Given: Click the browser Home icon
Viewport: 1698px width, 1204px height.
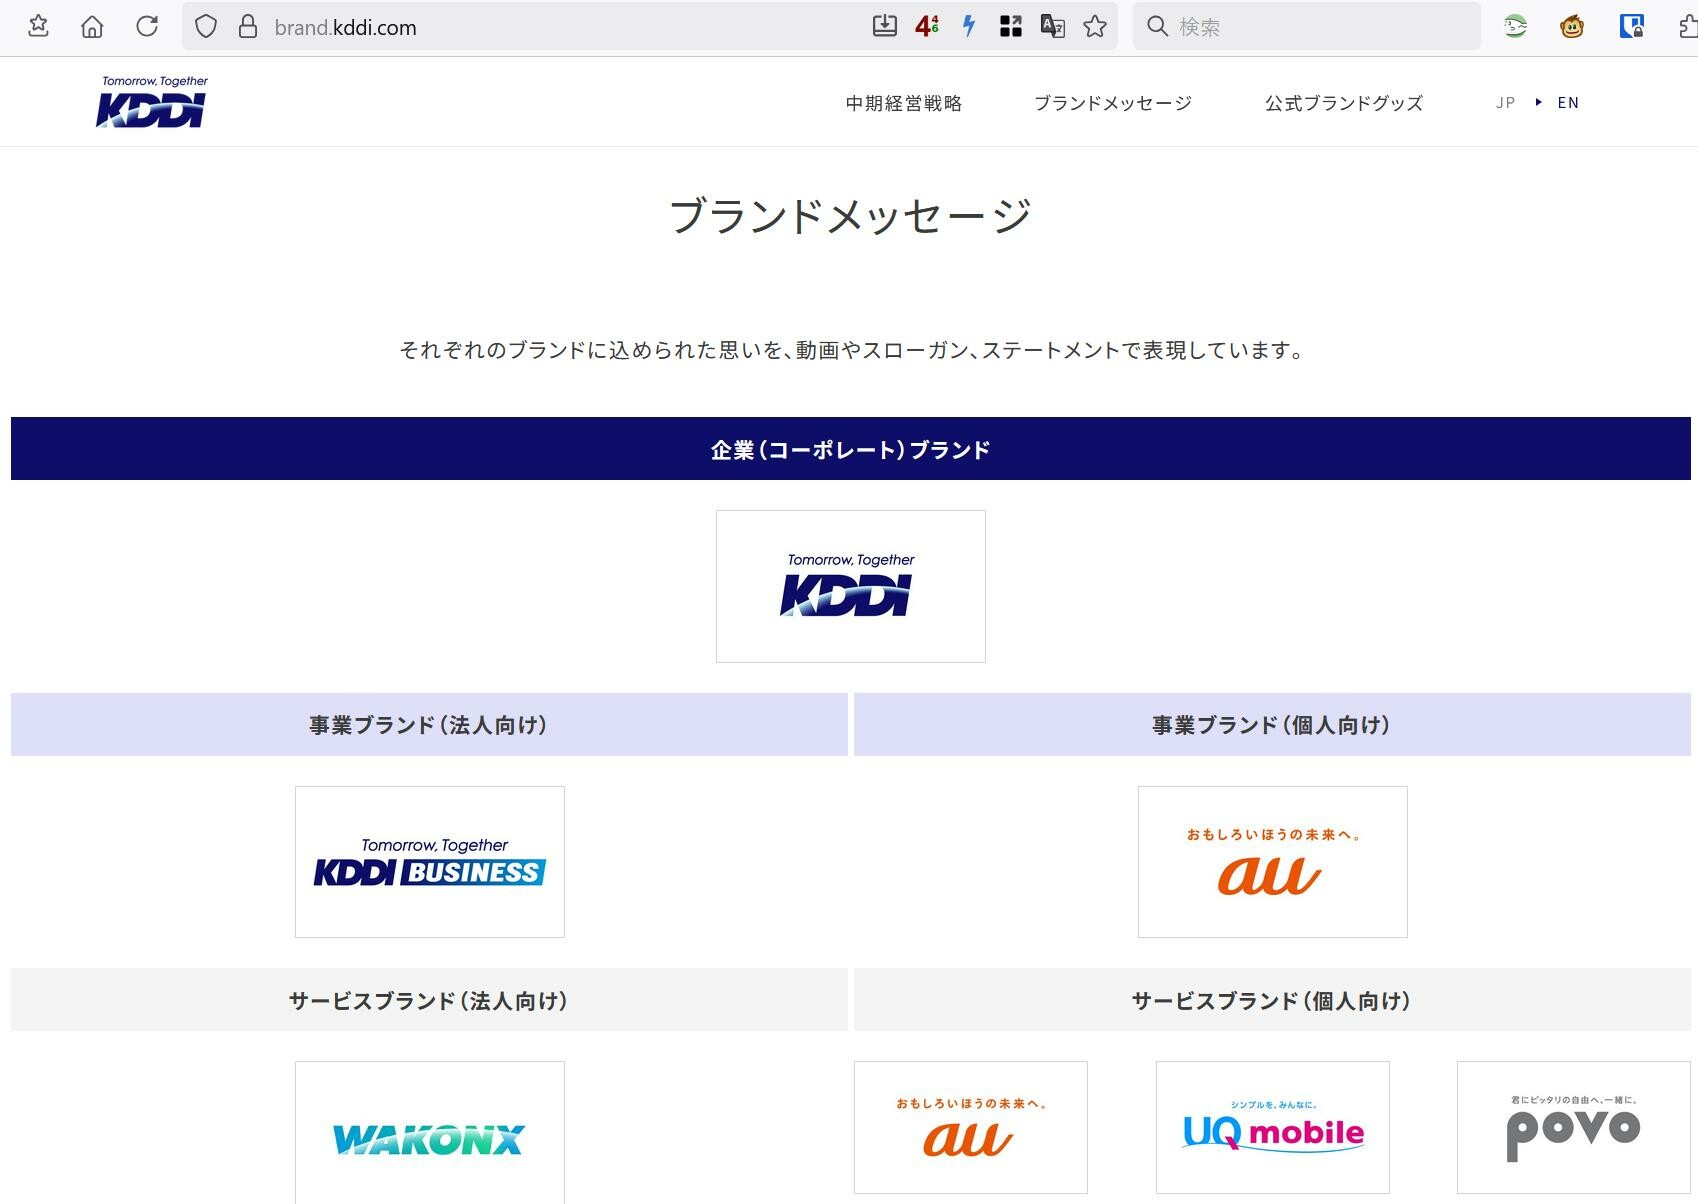Looking at the screenshot, I should pyautogui.click(x=92, y=27).
